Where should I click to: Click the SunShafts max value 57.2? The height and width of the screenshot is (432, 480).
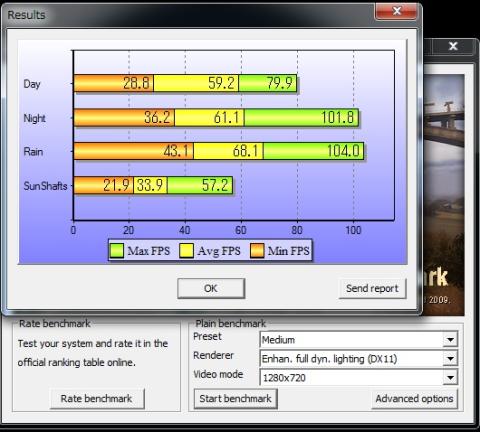coord(215,185)
